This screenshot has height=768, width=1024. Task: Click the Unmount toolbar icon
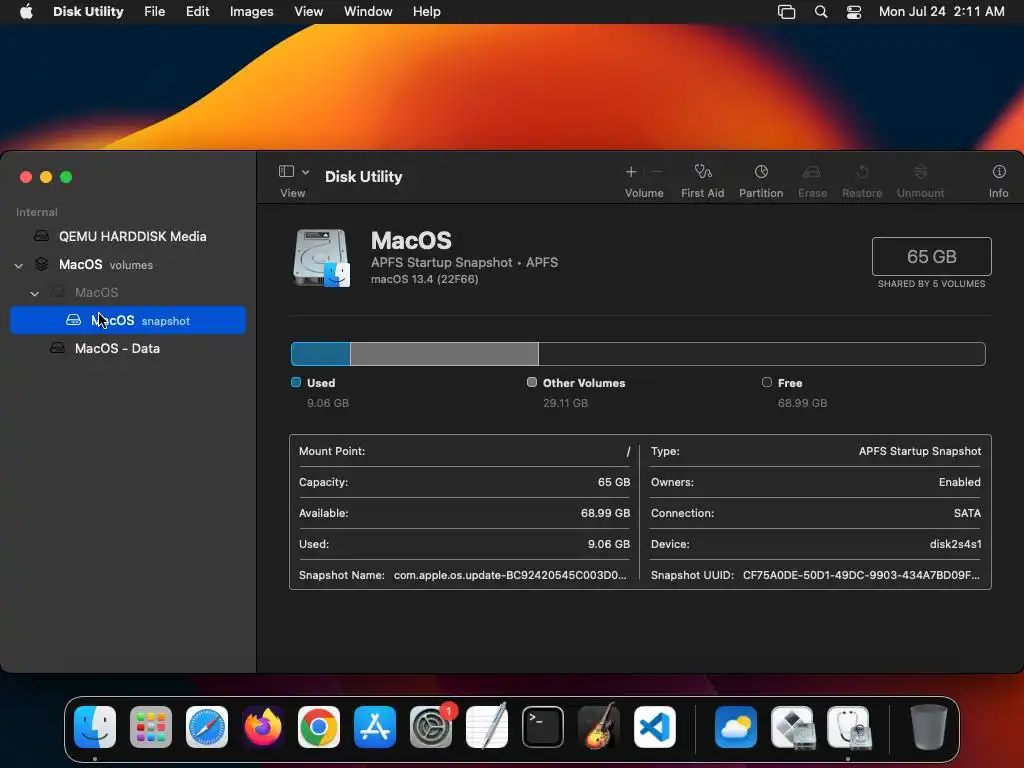(x=920, y=172)
